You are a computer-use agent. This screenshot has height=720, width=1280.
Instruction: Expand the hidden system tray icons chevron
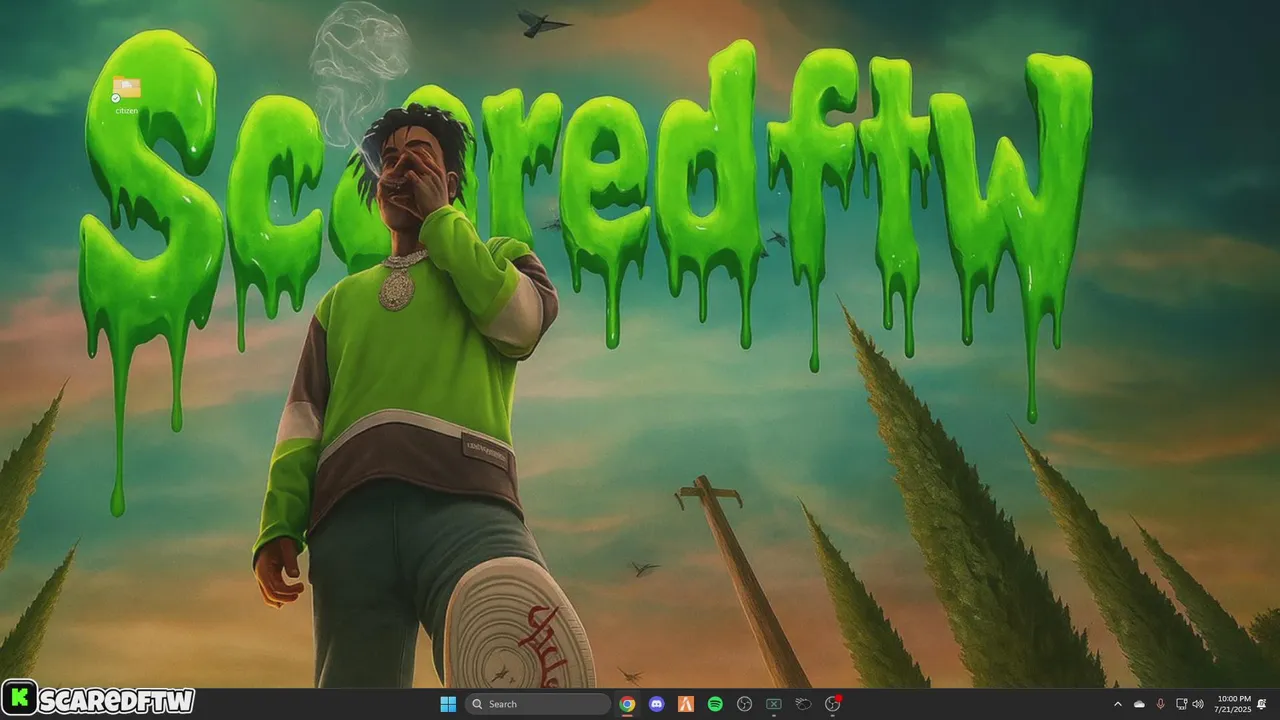pos(1118,704)
